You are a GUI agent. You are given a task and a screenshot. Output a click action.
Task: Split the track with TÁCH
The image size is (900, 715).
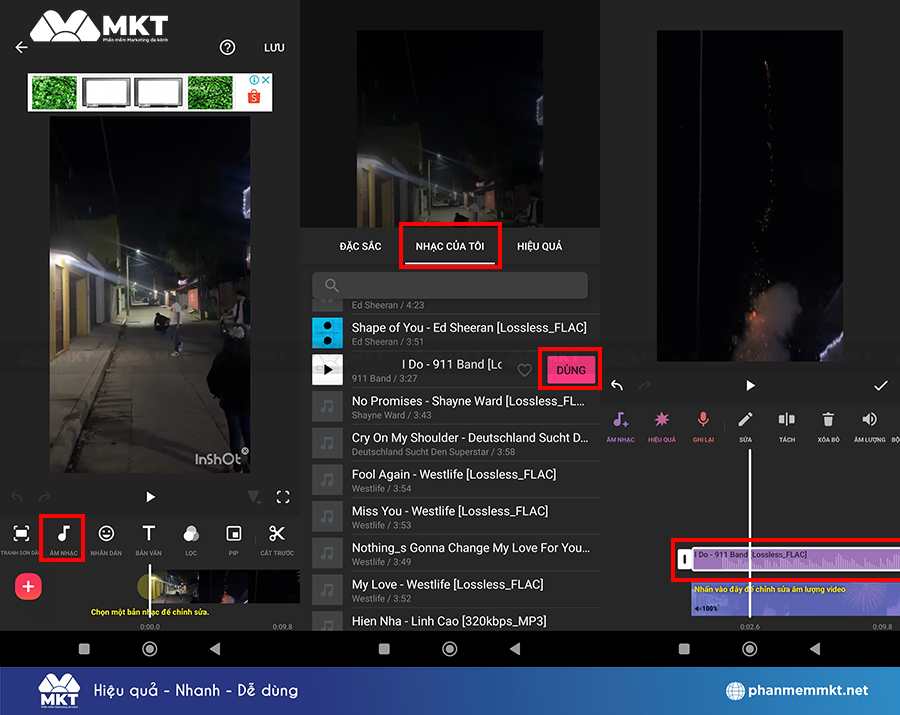click(787, 426)
